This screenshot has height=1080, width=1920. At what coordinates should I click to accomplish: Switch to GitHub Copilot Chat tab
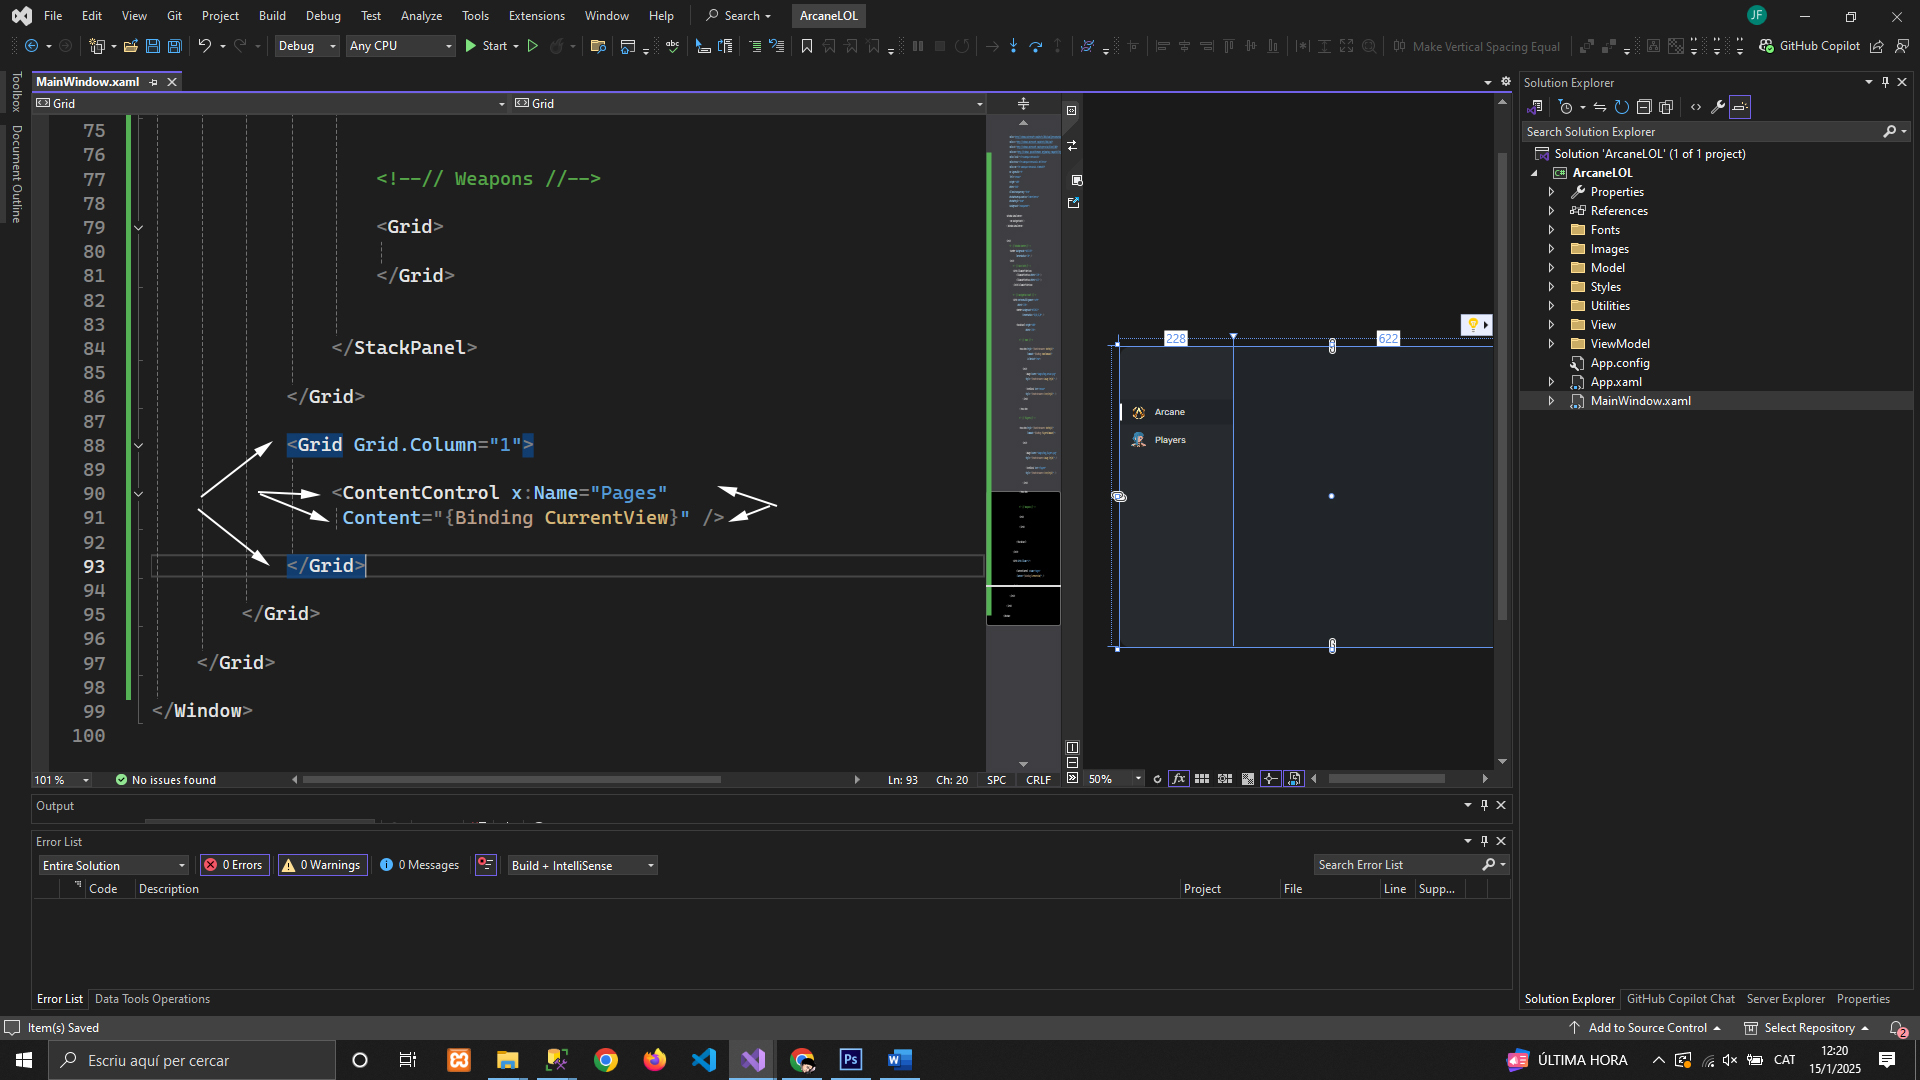click(1680, 999)
